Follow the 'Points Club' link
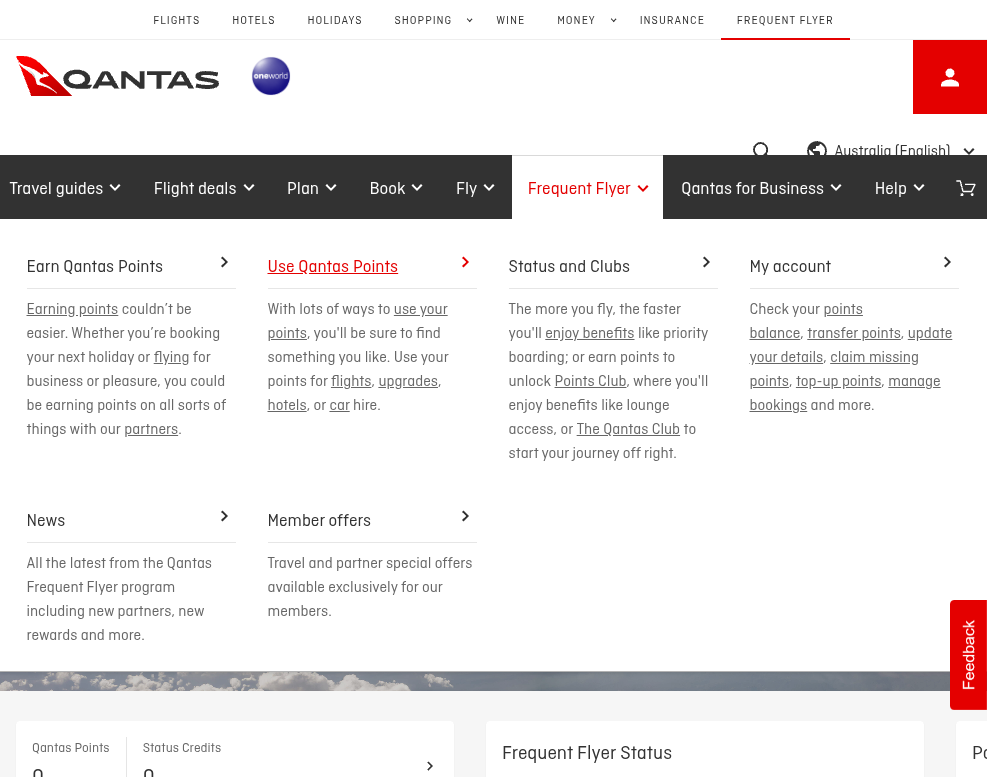 (590, 382)
